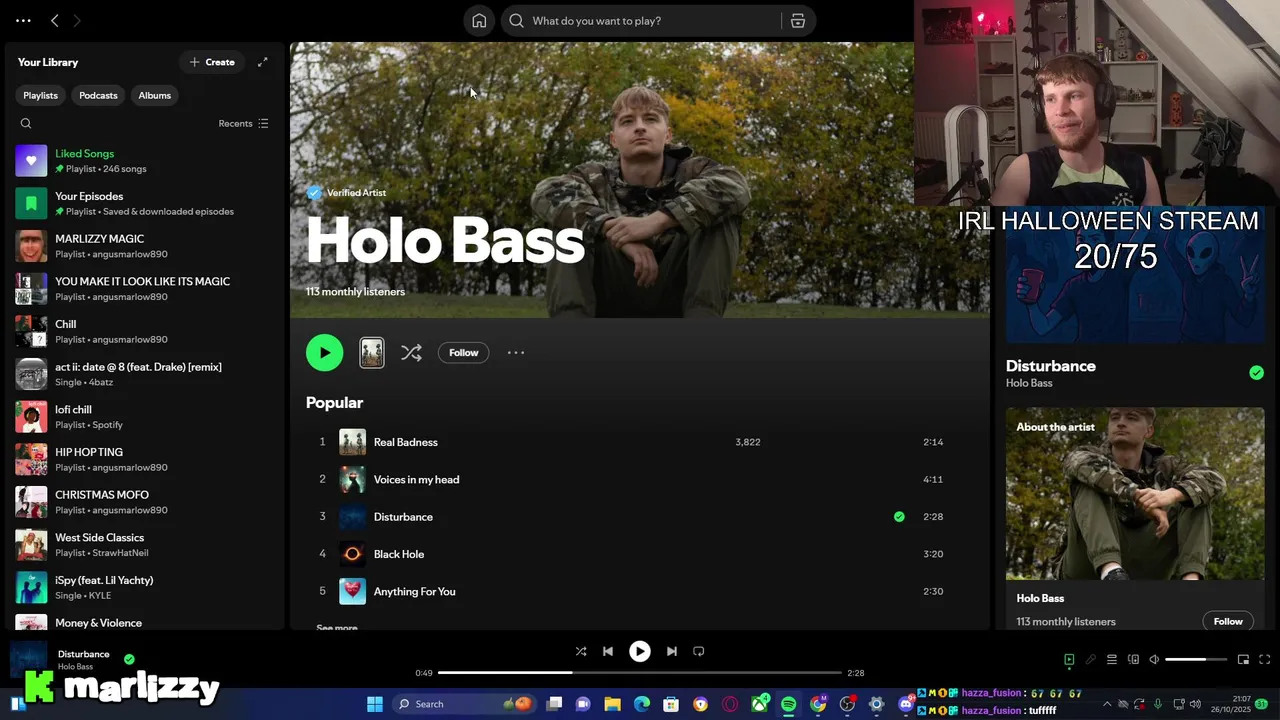1280x720 pixels.
Task: Open Connect to a device
Action: (x=1133, y=660)
